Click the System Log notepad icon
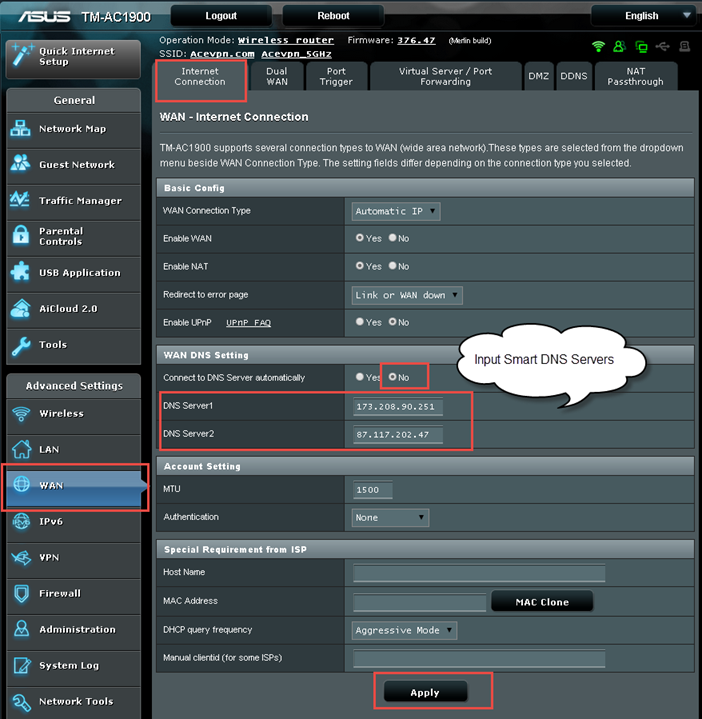 (x=22, y=665)
